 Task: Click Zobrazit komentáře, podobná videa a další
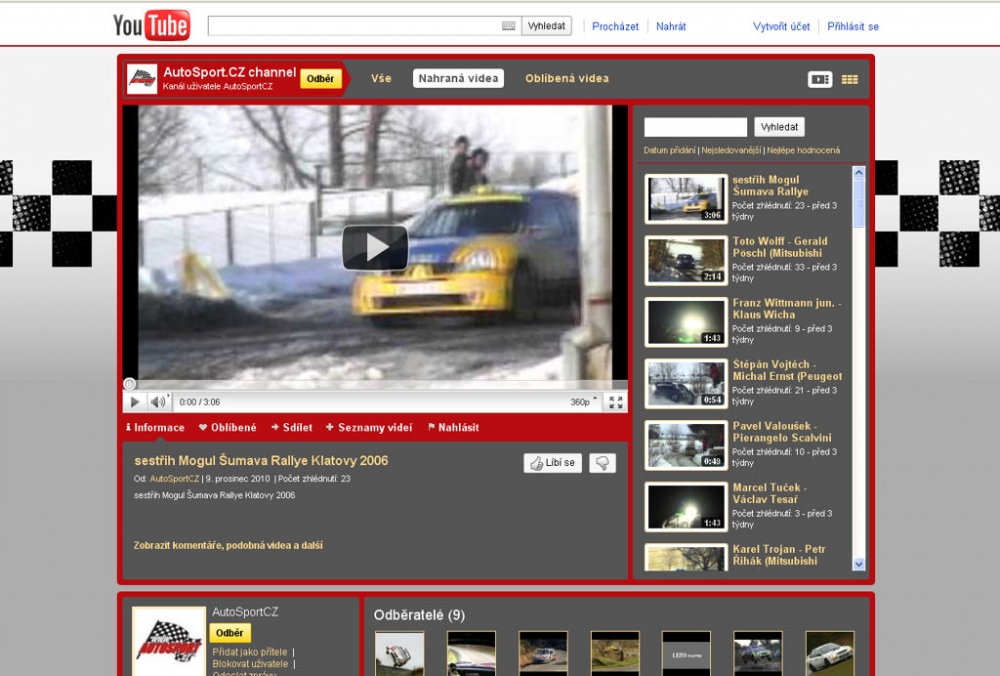(228, 545)
